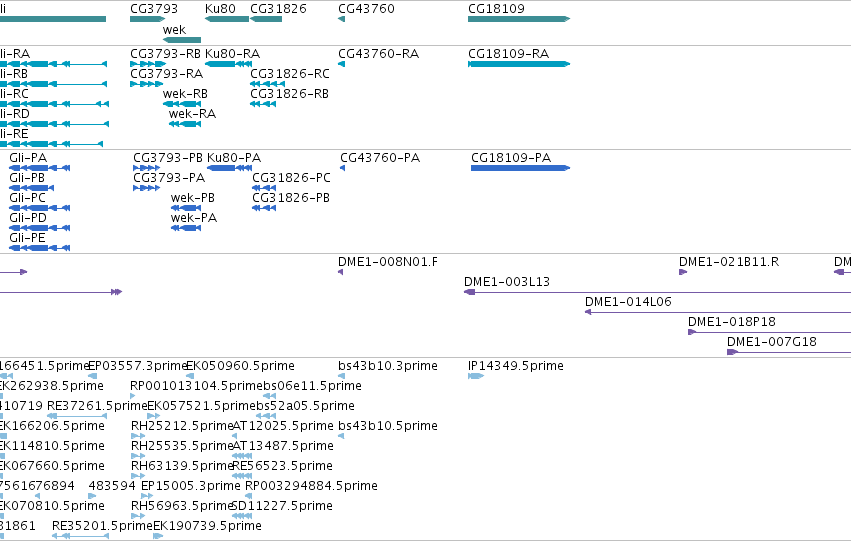Select the RE56523.5prime EST
The height and width of the screenshot is (541, 851).
pyautogui.click(x=242, y=476)
